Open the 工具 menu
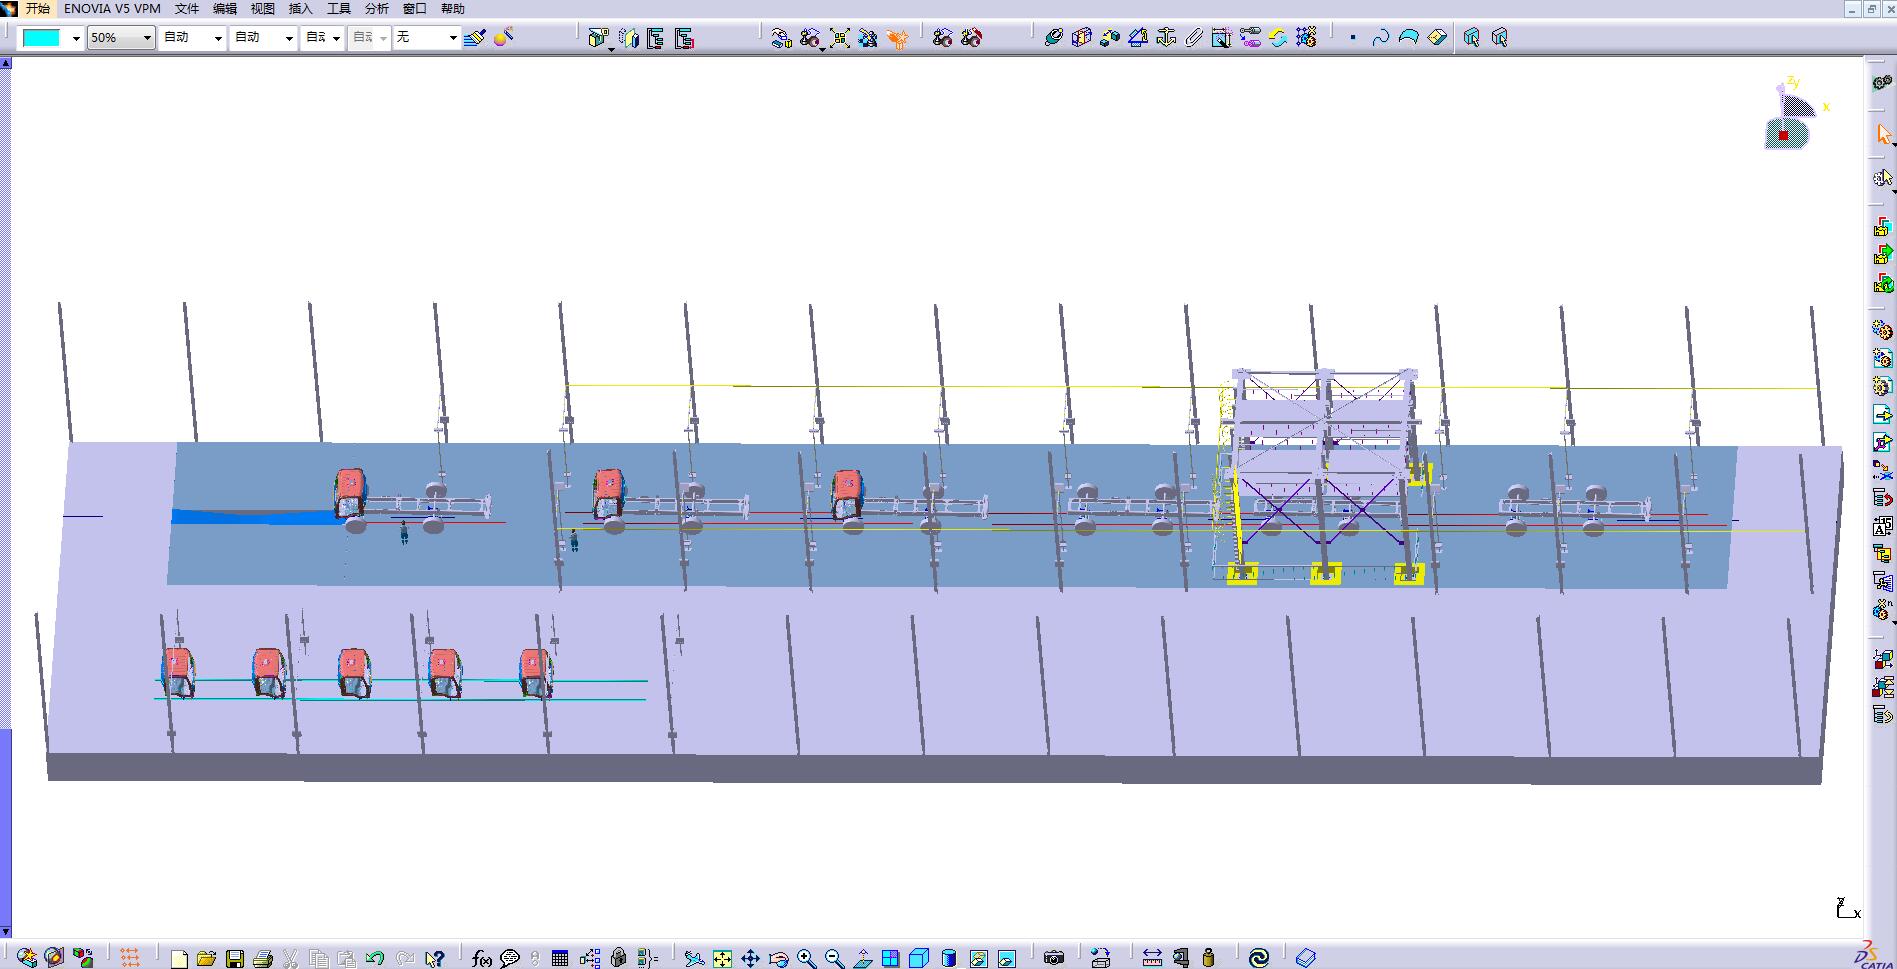1897x969 pixels. [x=339, y=9]
